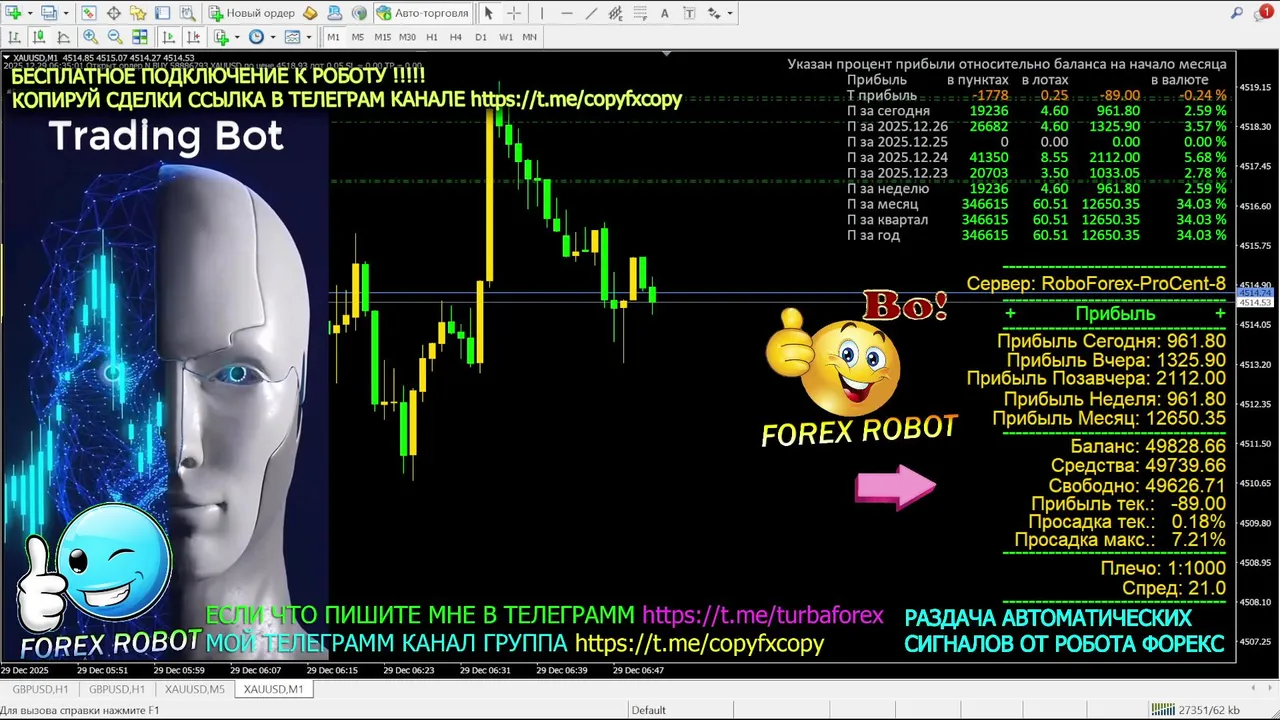Expand the arrows objects dropdown

coord(730,13)
